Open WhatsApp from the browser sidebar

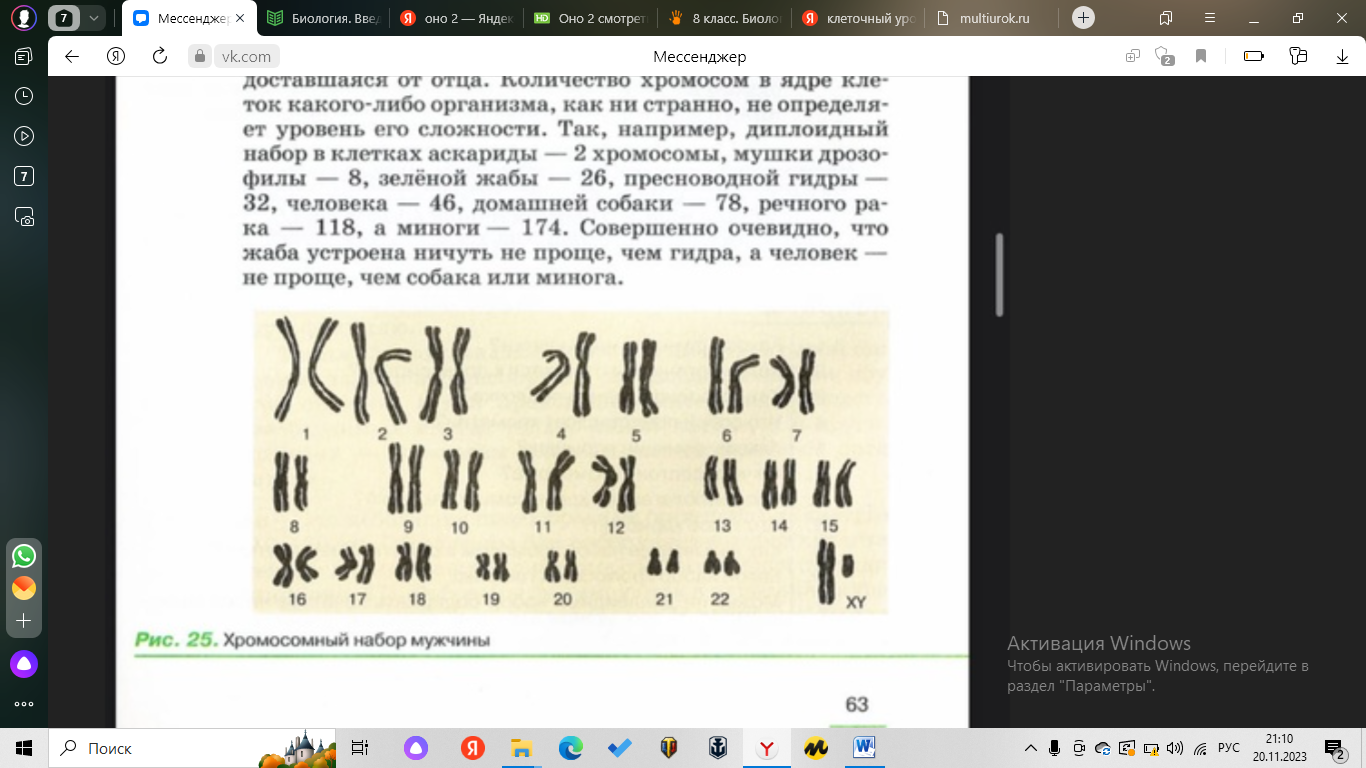click(24, 556)
